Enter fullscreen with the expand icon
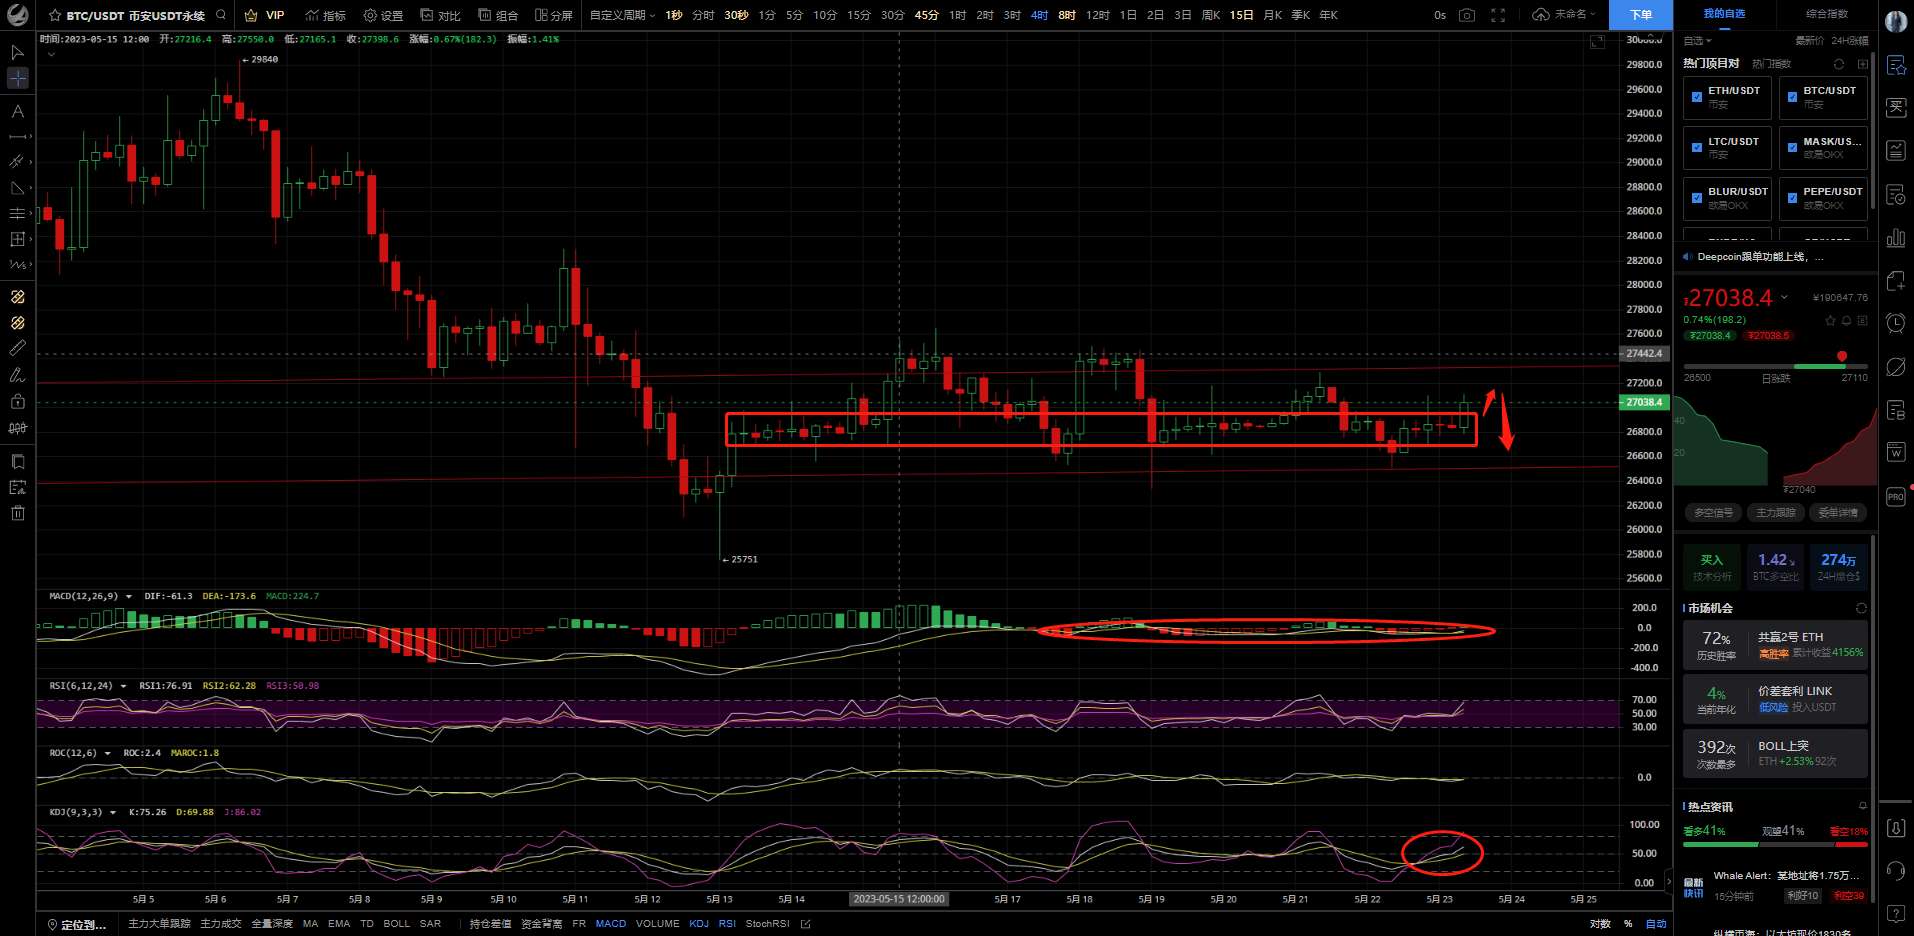Viewport: 1914px width, 936px height. click(1498, 15)
